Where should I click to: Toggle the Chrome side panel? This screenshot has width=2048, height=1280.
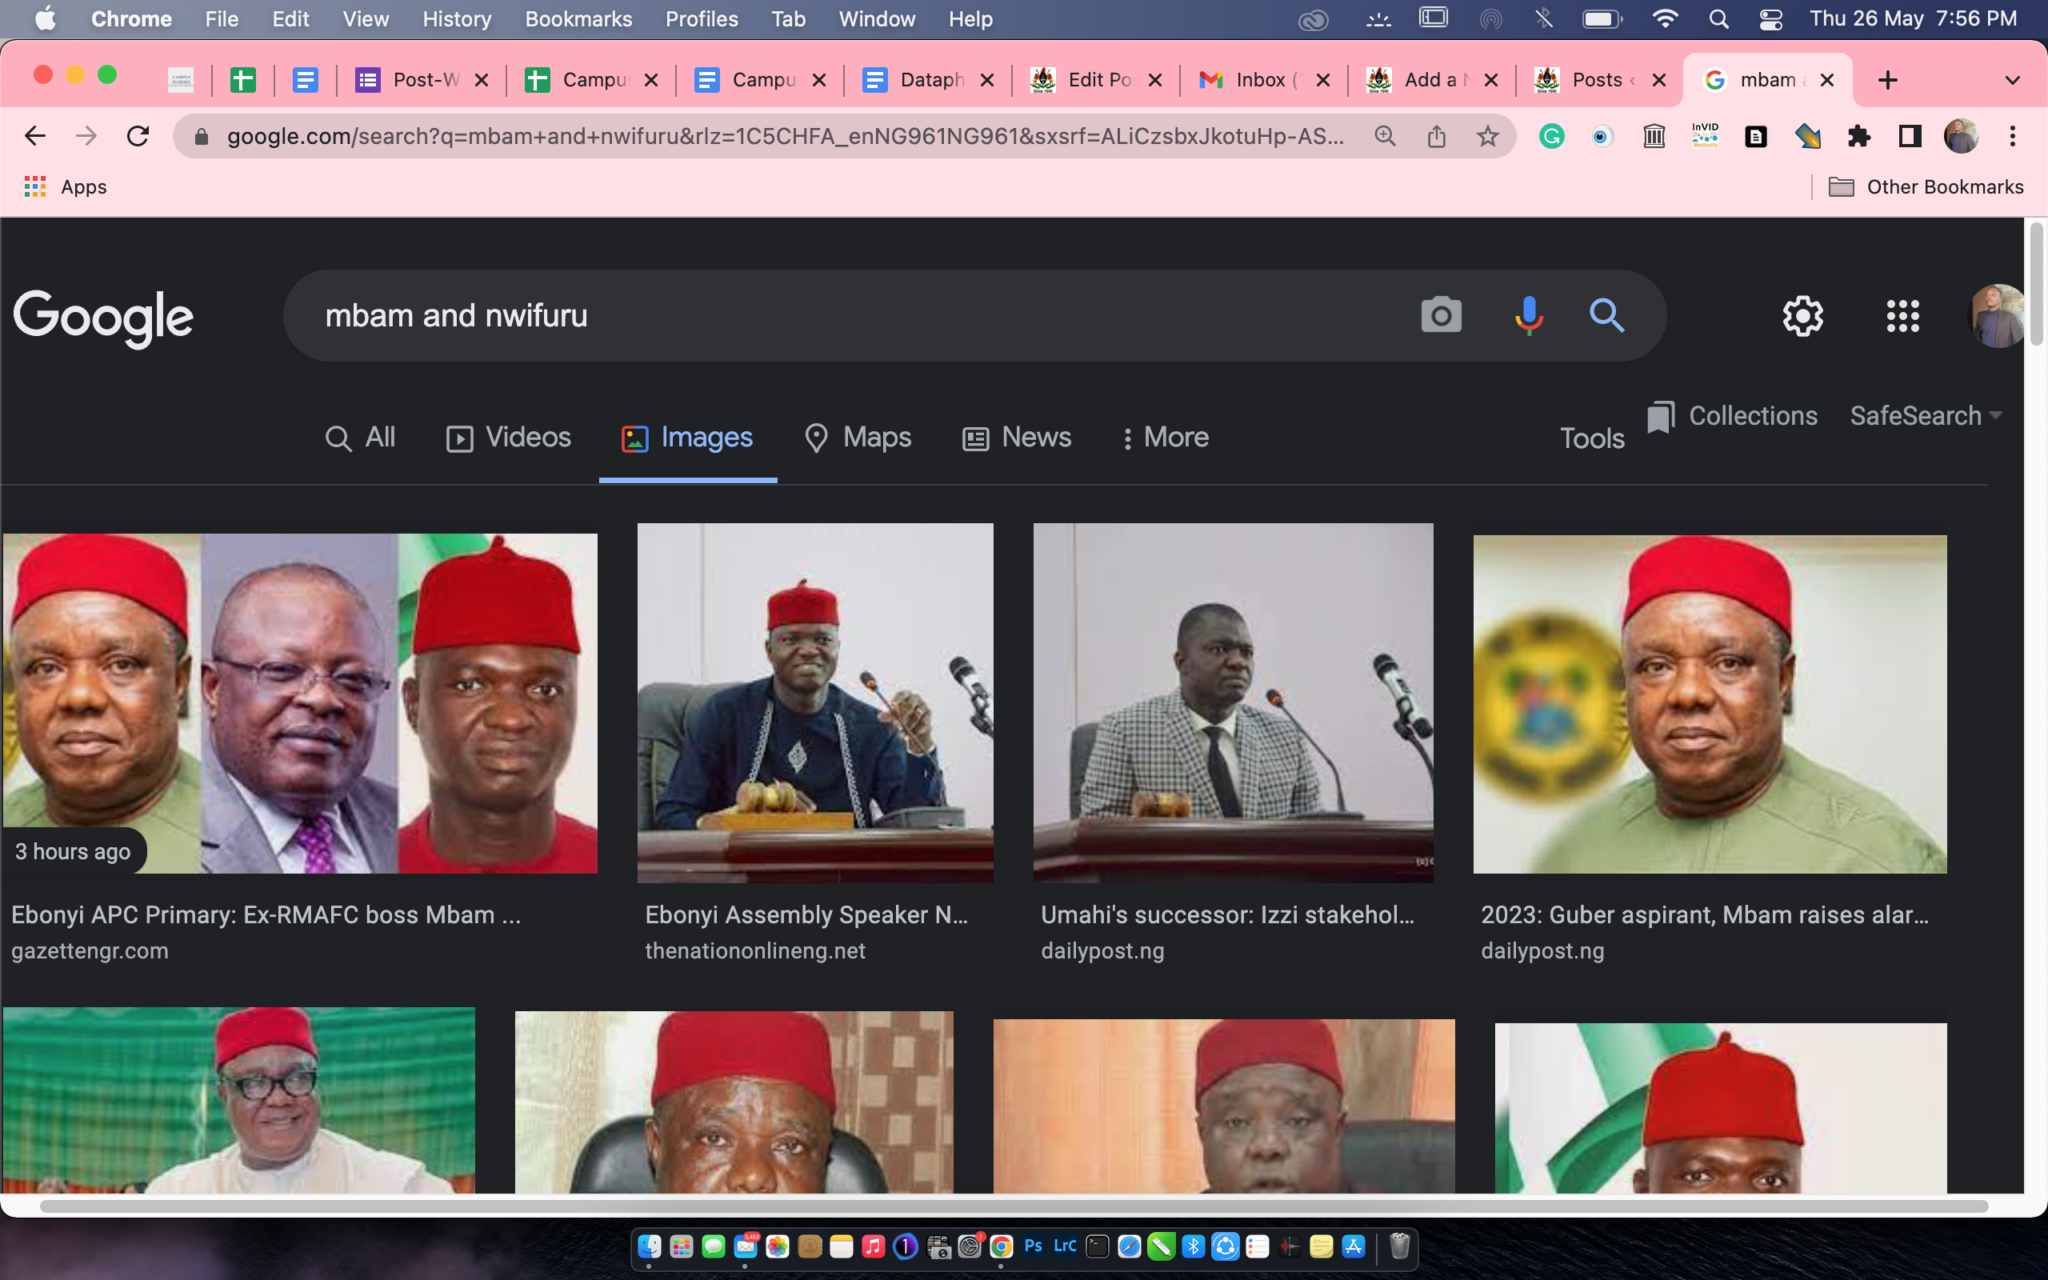tap(1909, 136)
